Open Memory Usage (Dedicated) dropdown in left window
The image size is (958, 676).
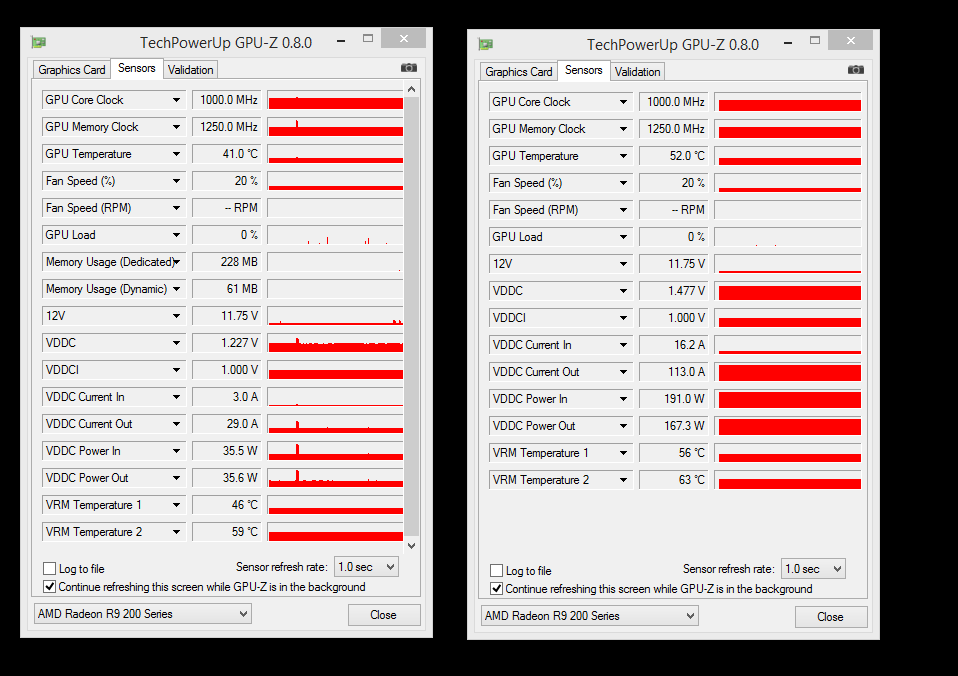click(177, 262)
